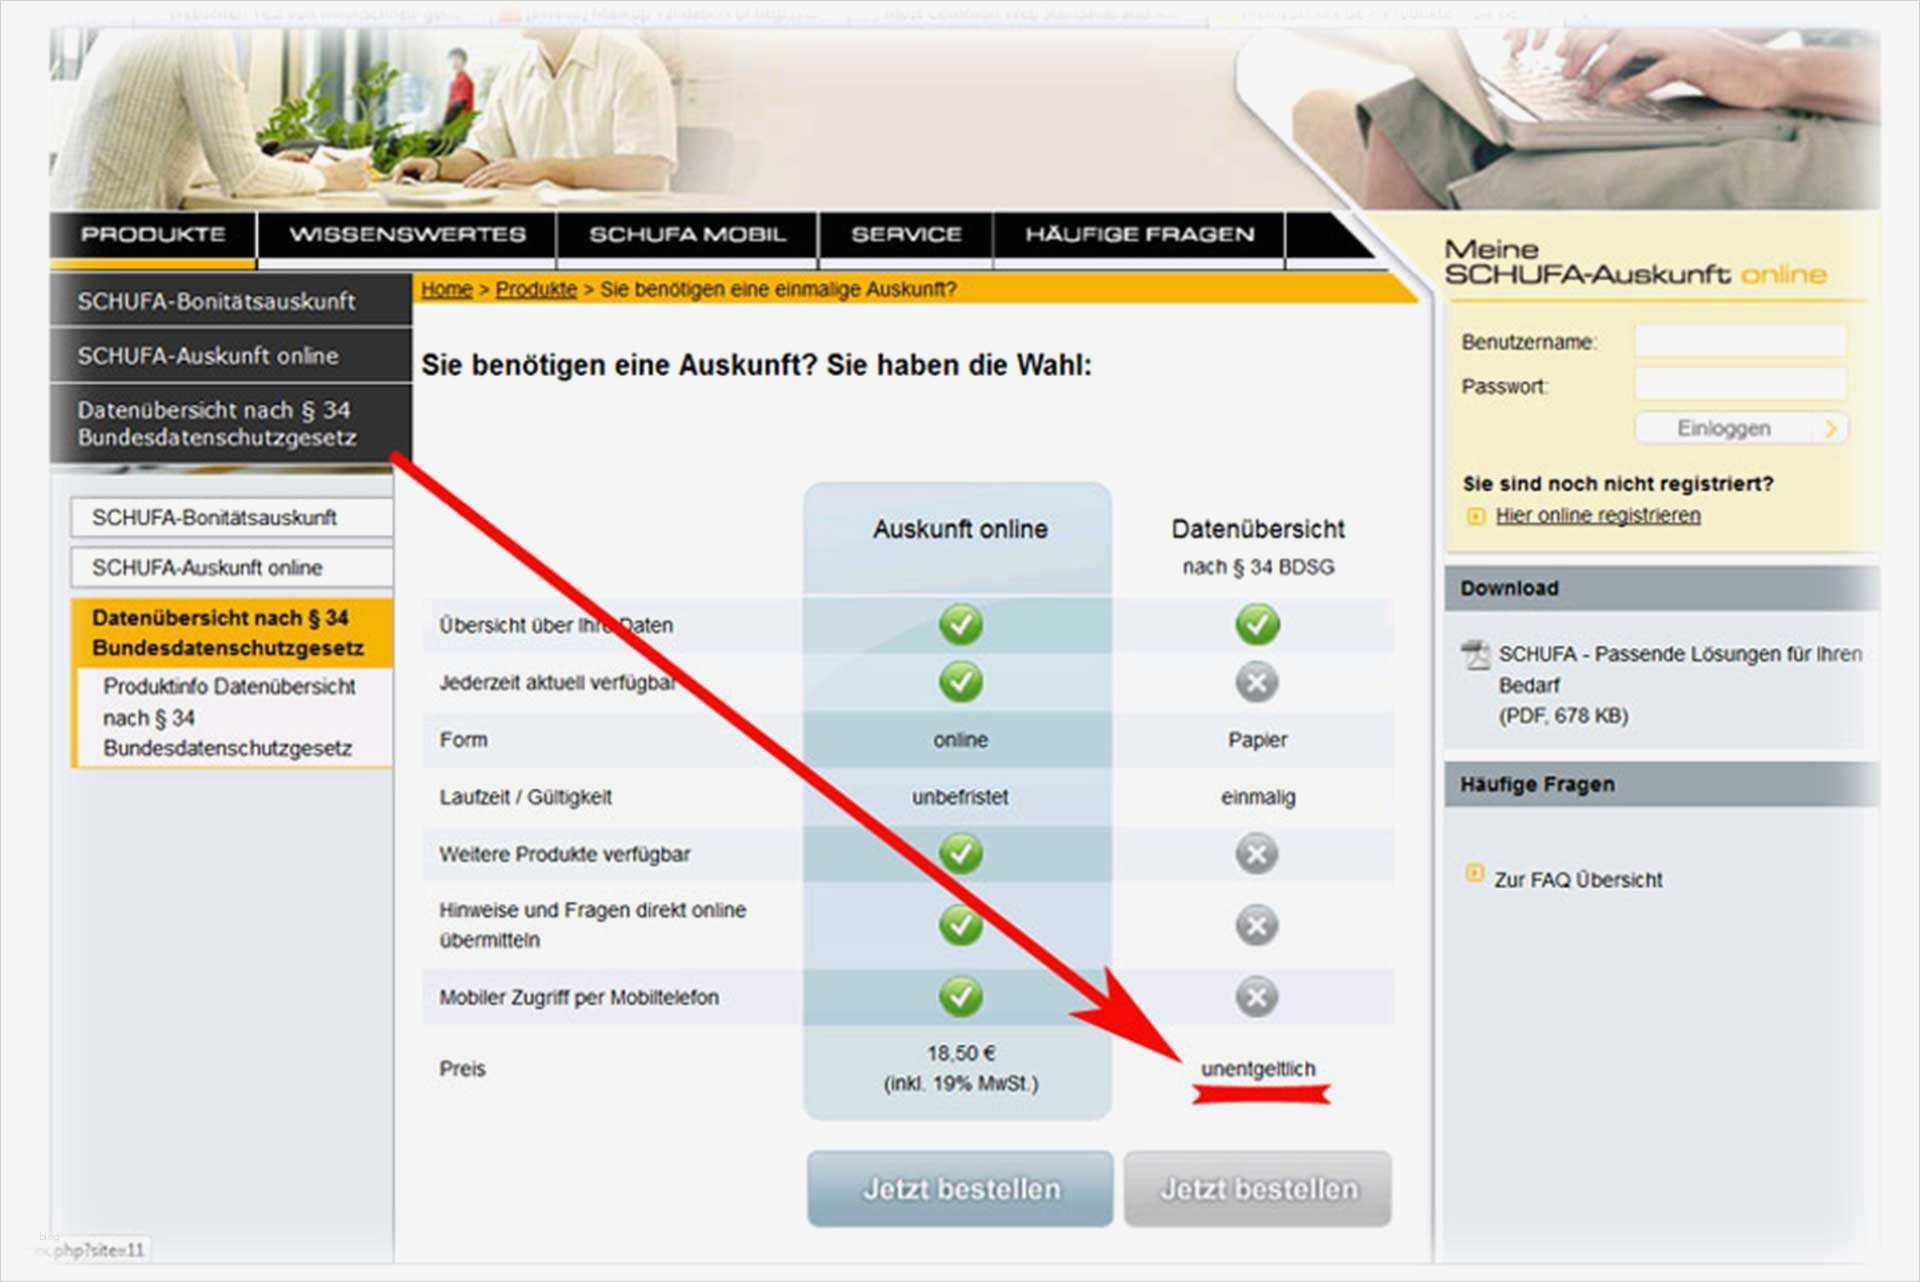Click the gray X icon next to Jederzeit aktuell verfügbar
Viewport: 1920px width, 1282px height.
pyautogui.click(x=1256, y=683)
